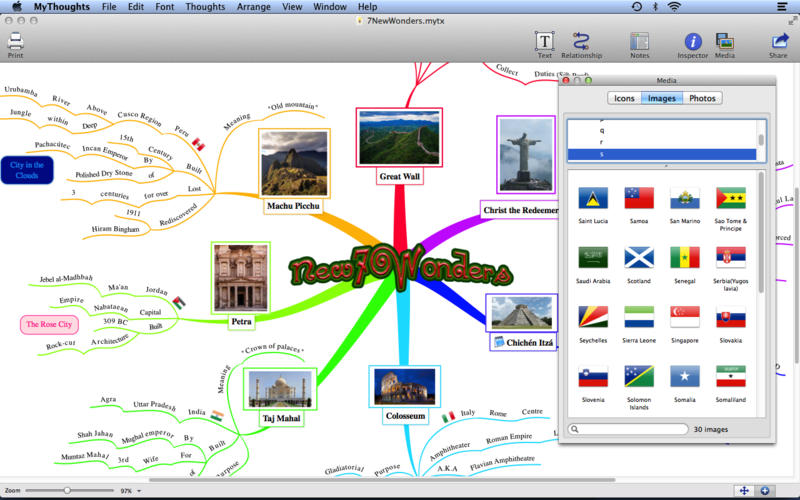Switch to the Photos media tab
This screenshot has width=800, height=500.
click(702, 98)
